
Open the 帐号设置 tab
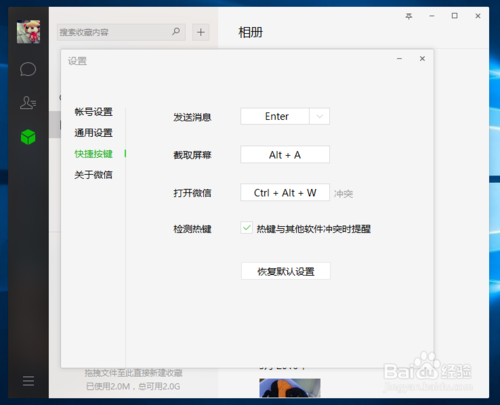pos(93,112)
